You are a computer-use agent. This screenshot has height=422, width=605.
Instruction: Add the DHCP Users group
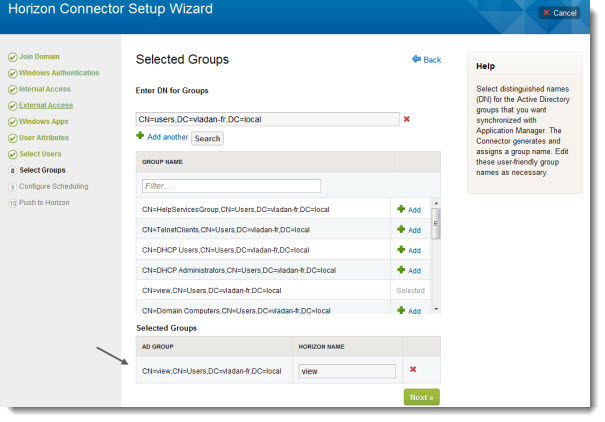coord(414,250)
